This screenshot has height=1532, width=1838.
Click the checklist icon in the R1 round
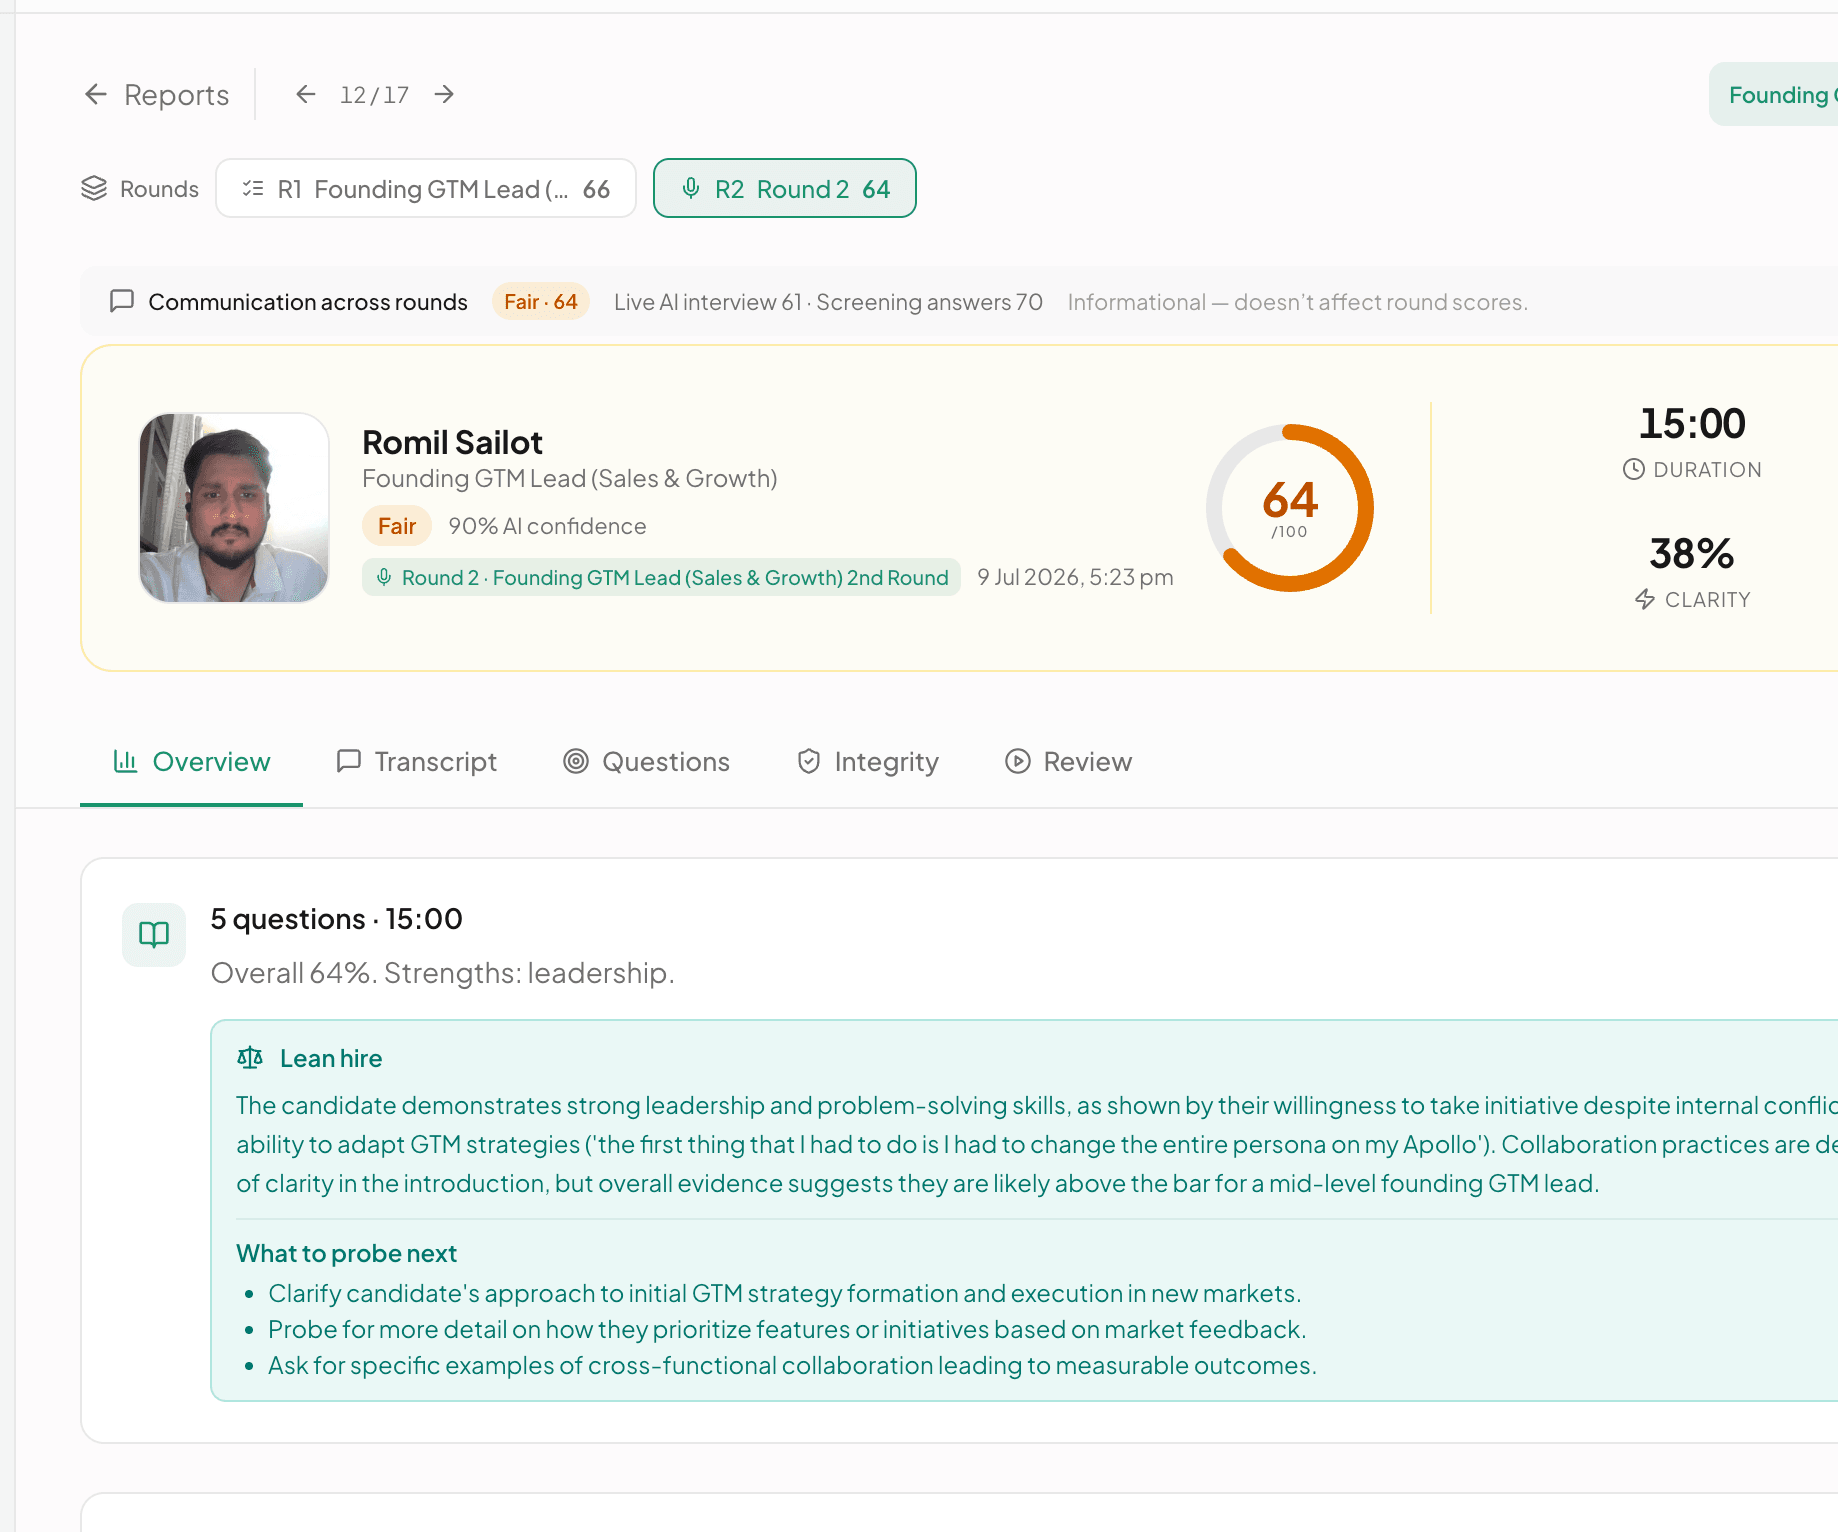(x=253, y=188)
